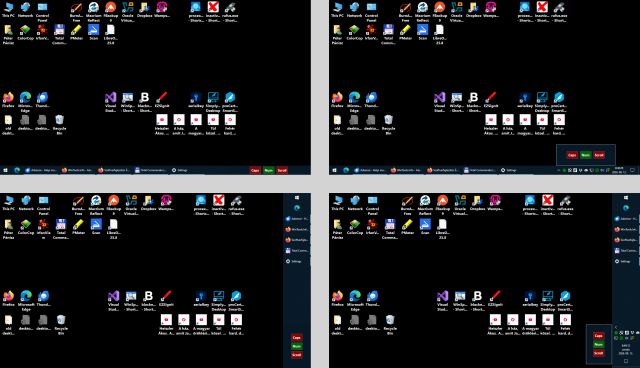Switch to Settings in bottom-left vertical taskbar
Viewport: 640px width, 368px height.
(x=297, y=261)
